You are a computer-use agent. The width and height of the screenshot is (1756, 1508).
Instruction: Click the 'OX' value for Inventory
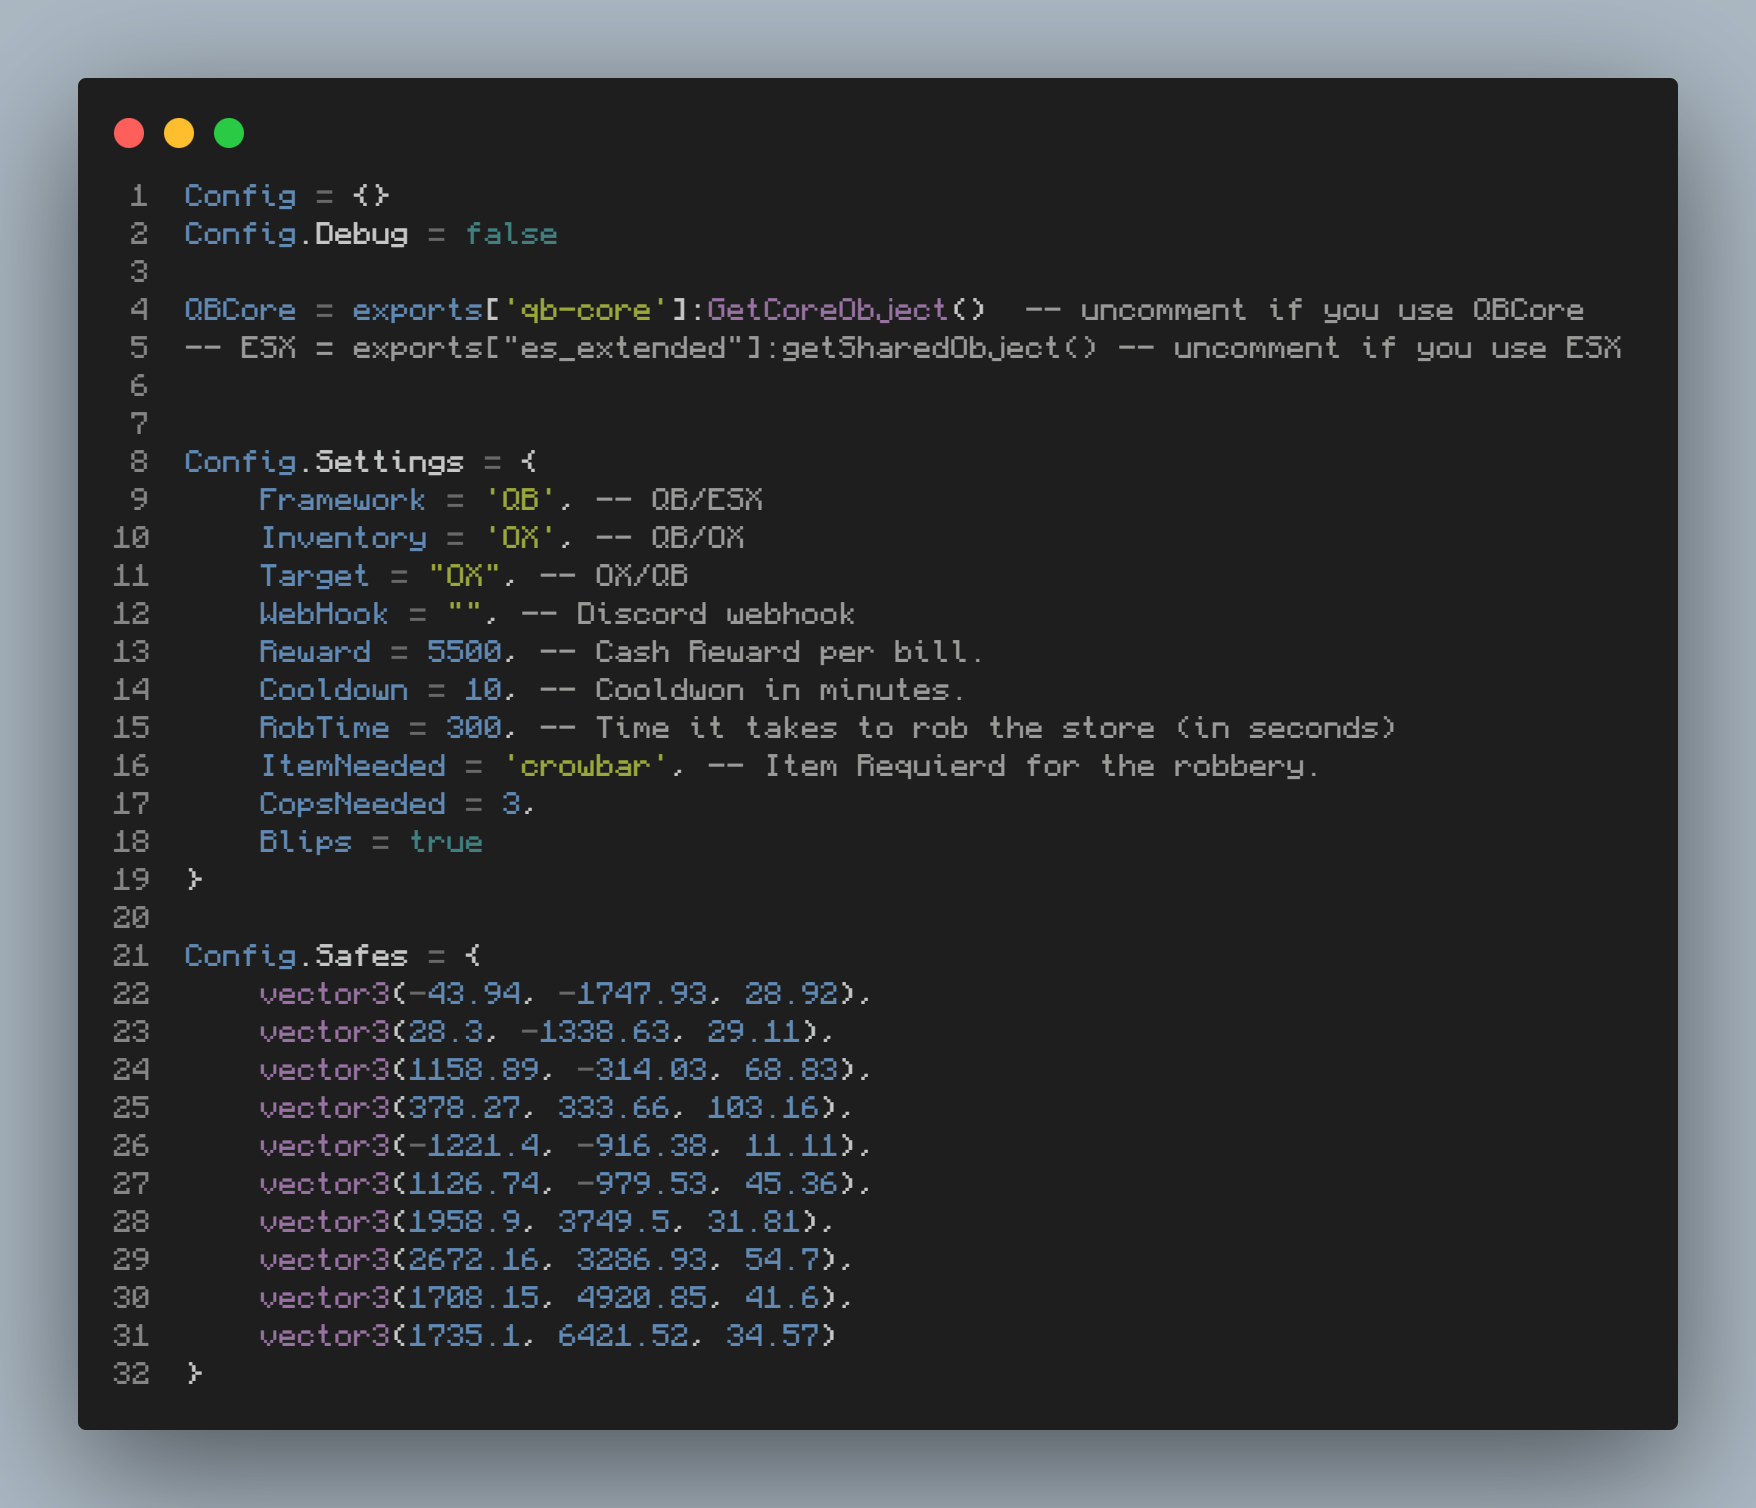[520, 538]
